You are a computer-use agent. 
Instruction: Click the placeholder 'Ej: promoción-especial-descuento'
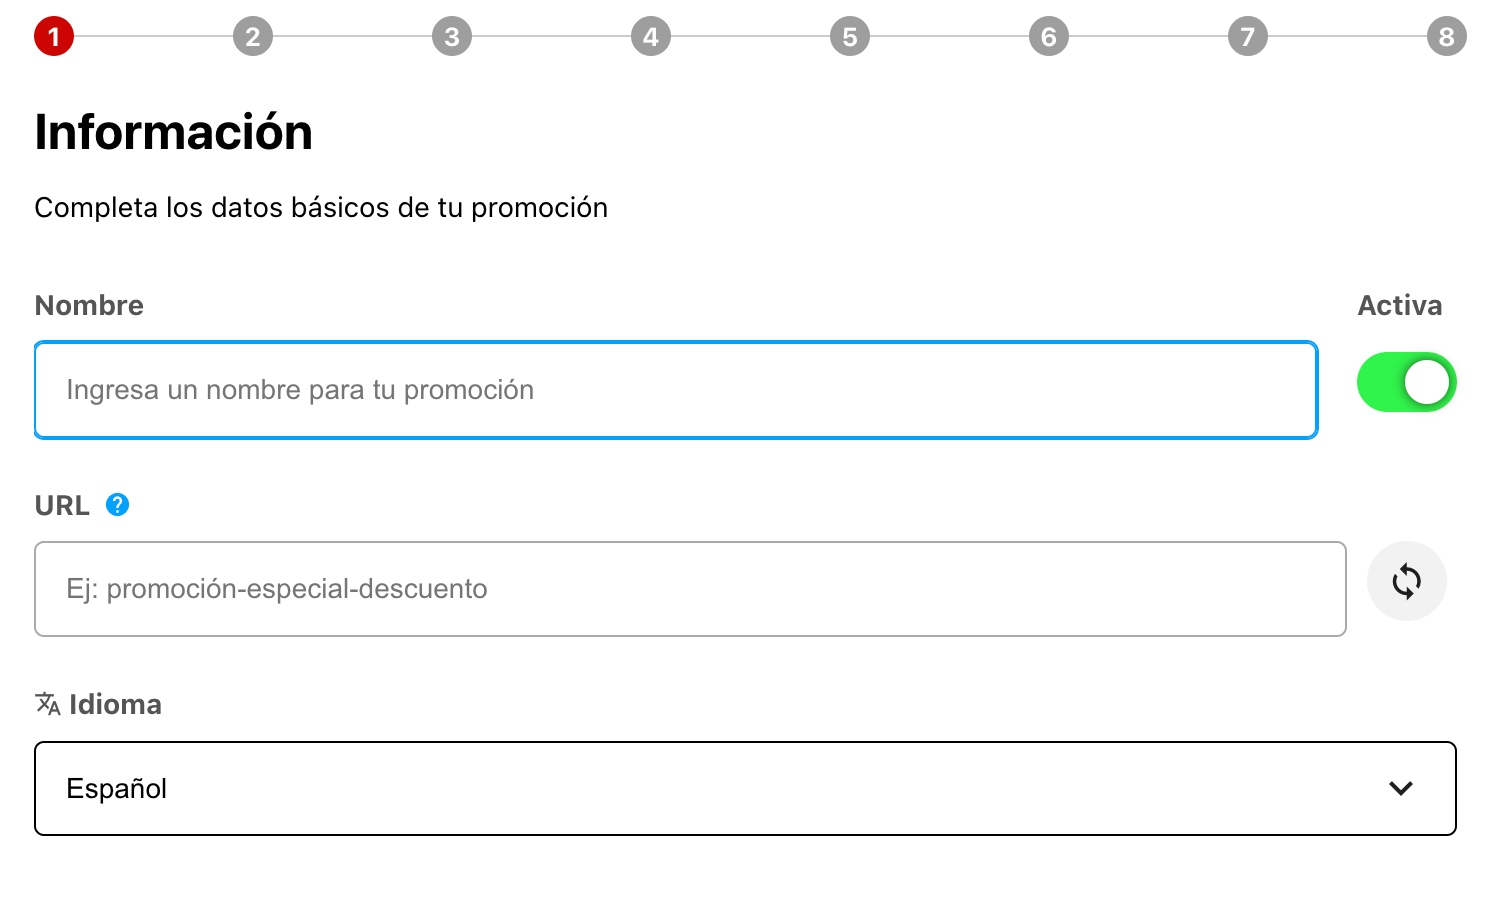pyautogui.click(x=276, y=589)
